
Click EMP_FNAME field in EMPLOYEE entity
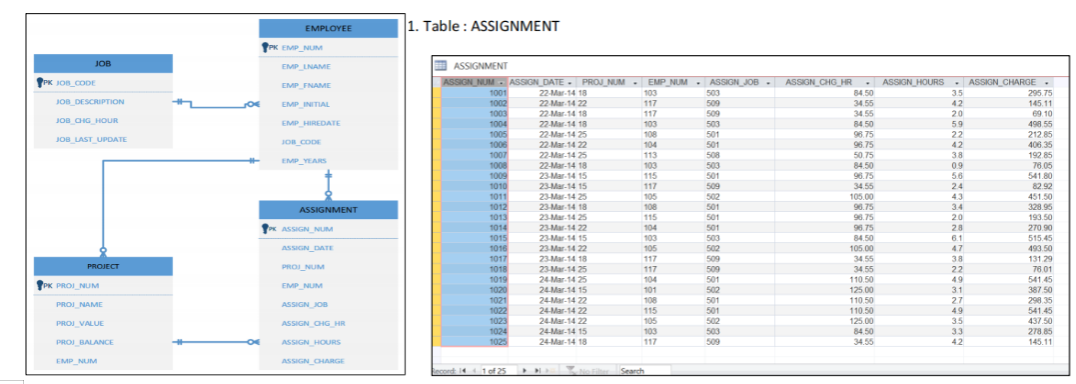coord(305,86)
